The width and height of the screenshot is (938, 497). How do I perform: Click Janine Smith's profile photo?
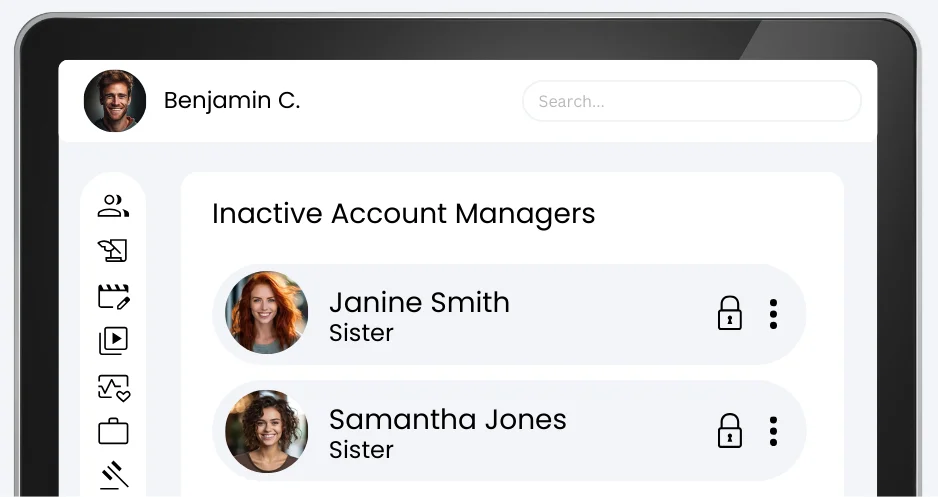[x=267, y=313]
